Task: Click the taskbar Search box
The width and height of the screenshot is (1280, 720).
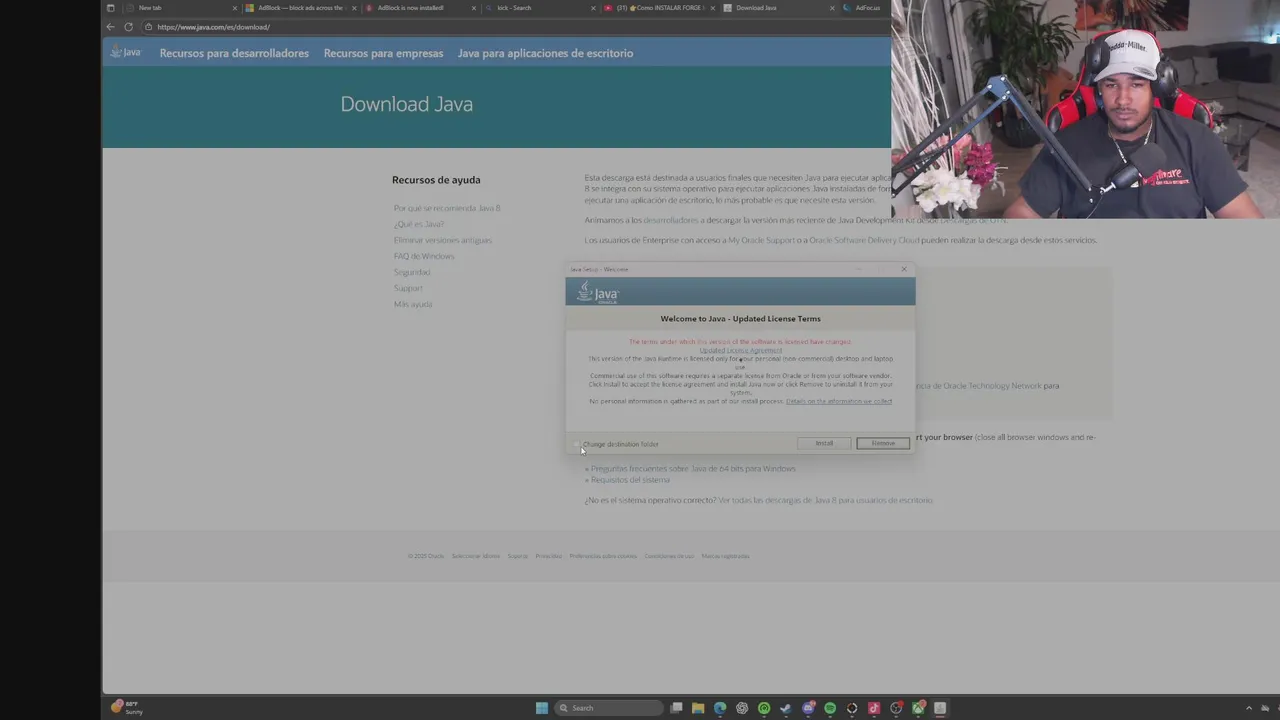Action: click(609, 708)
